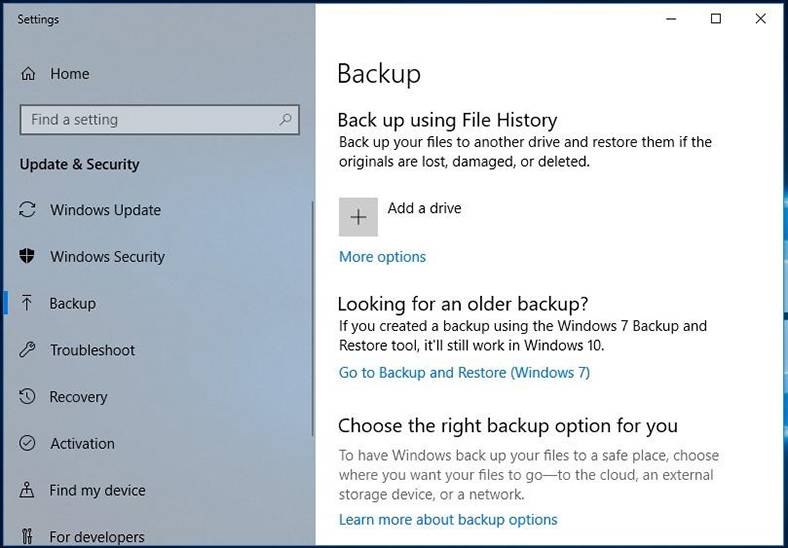The height and width of the screenshot is (548, 788).
Task: Click Looking for an older backup heading
Action: pyautogui.click(x=463, y=304)
